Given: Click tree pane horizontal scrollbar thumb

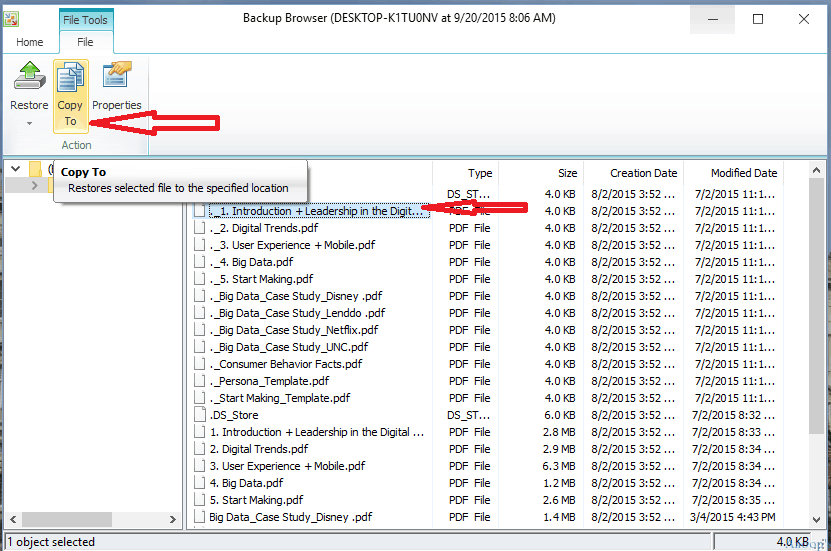Looking at the screenshot, I should click(67, 519).
